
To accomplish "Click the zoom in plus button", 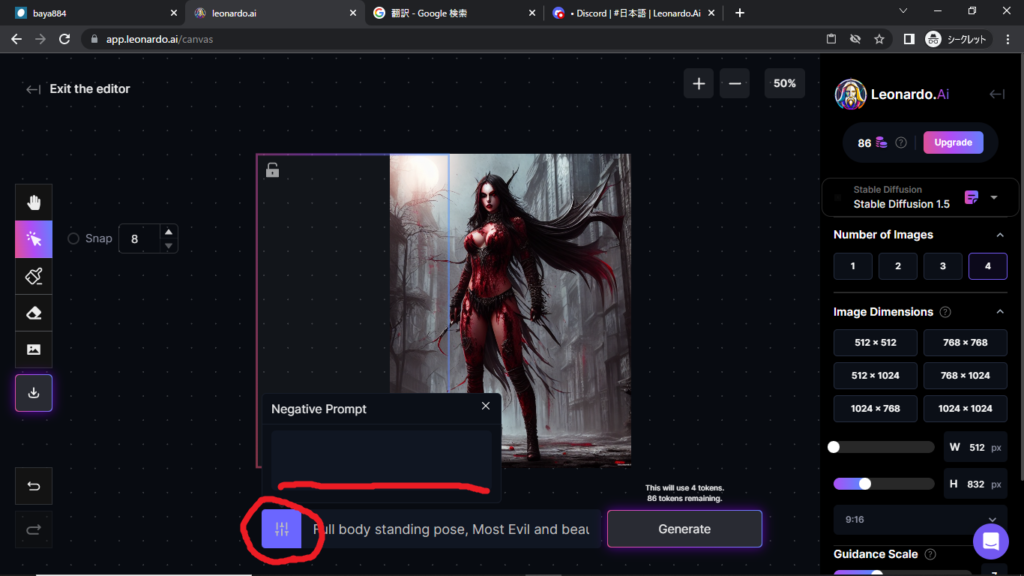I will (x=698, y=84).
